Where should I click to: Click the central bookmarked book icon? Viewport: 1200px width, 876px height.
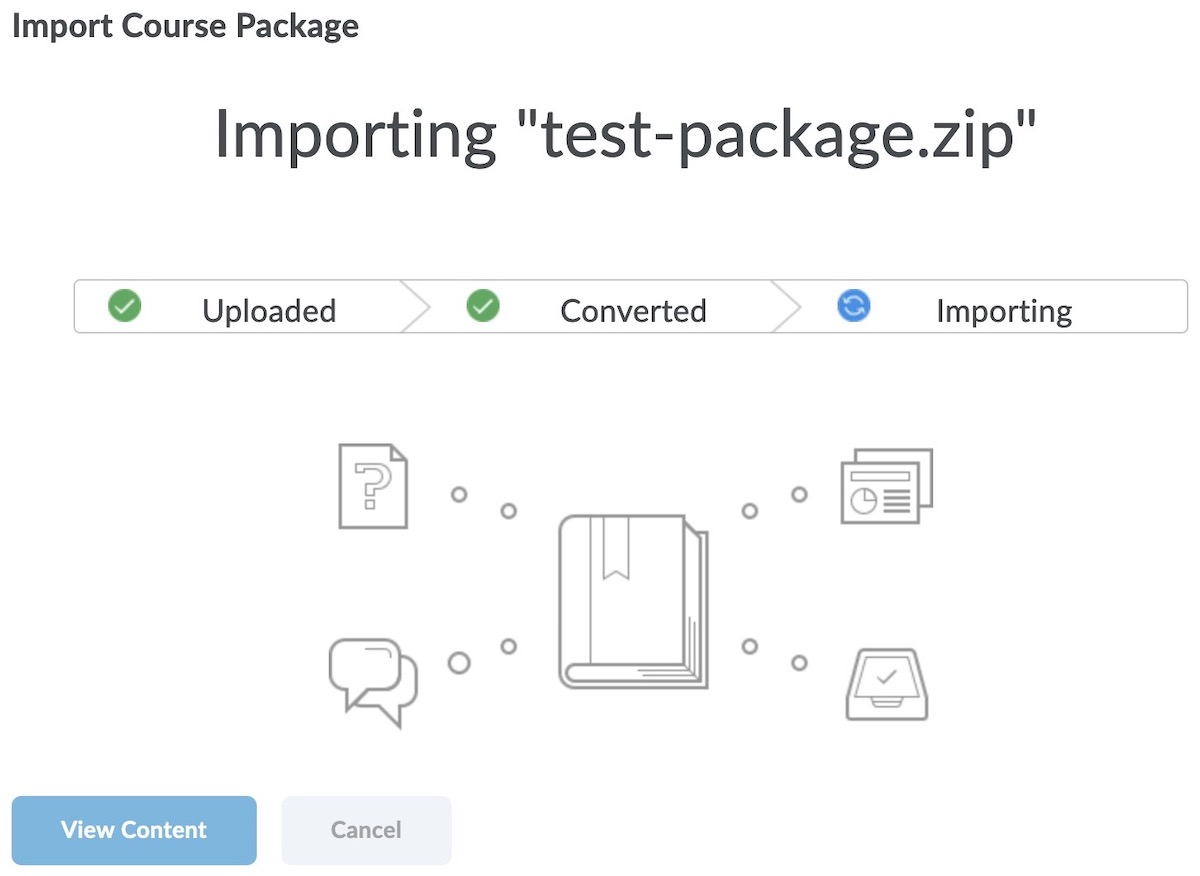click(633, 601)
